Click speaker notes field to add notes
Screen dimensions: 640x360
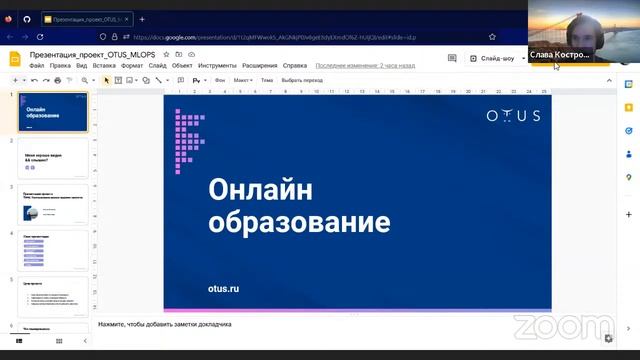click(x=164, y=324)
